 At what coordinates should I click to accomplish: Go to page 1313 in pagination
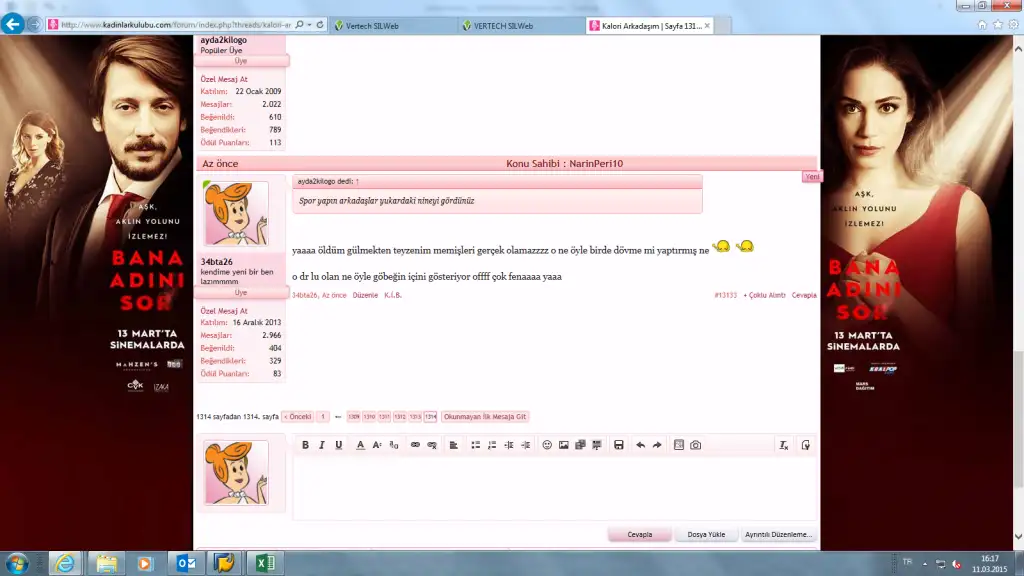(415, 416)
